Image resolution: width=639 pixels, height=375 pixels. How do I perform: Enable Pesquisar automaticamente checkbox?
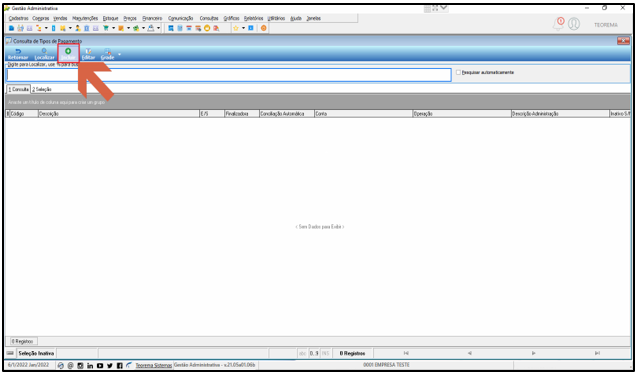458,73
